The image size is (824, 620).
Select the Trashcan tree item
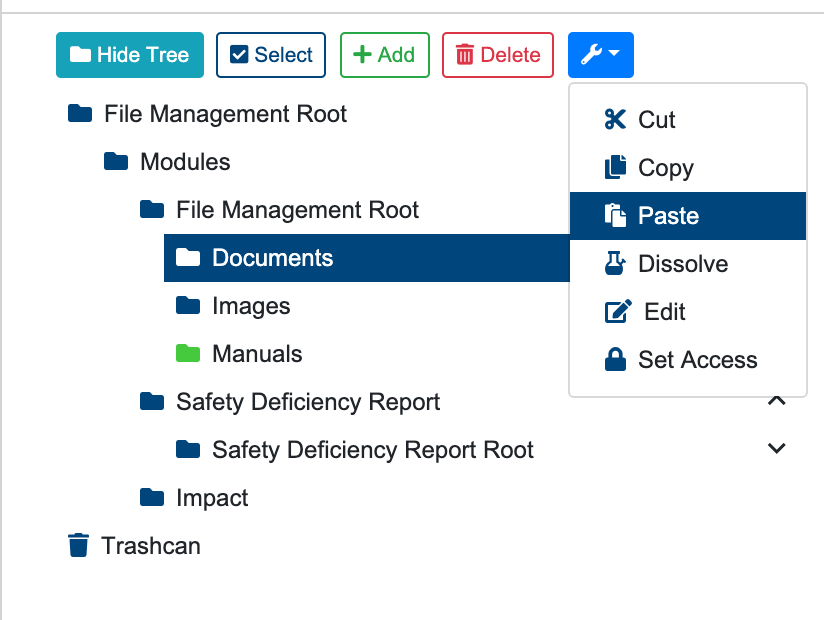(151, 546)
